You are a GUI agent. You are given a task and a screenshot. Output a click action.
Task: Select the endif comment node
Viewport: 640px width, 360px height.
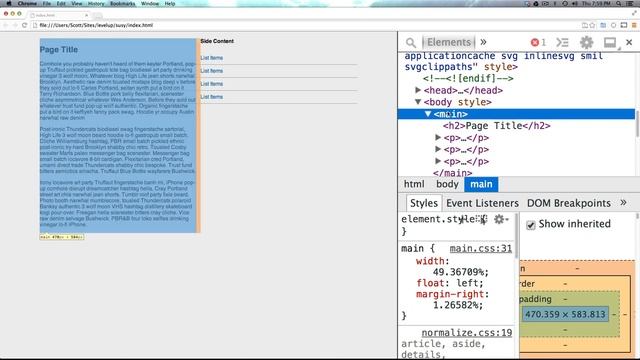pyautogui.click(x=468, y=78)
